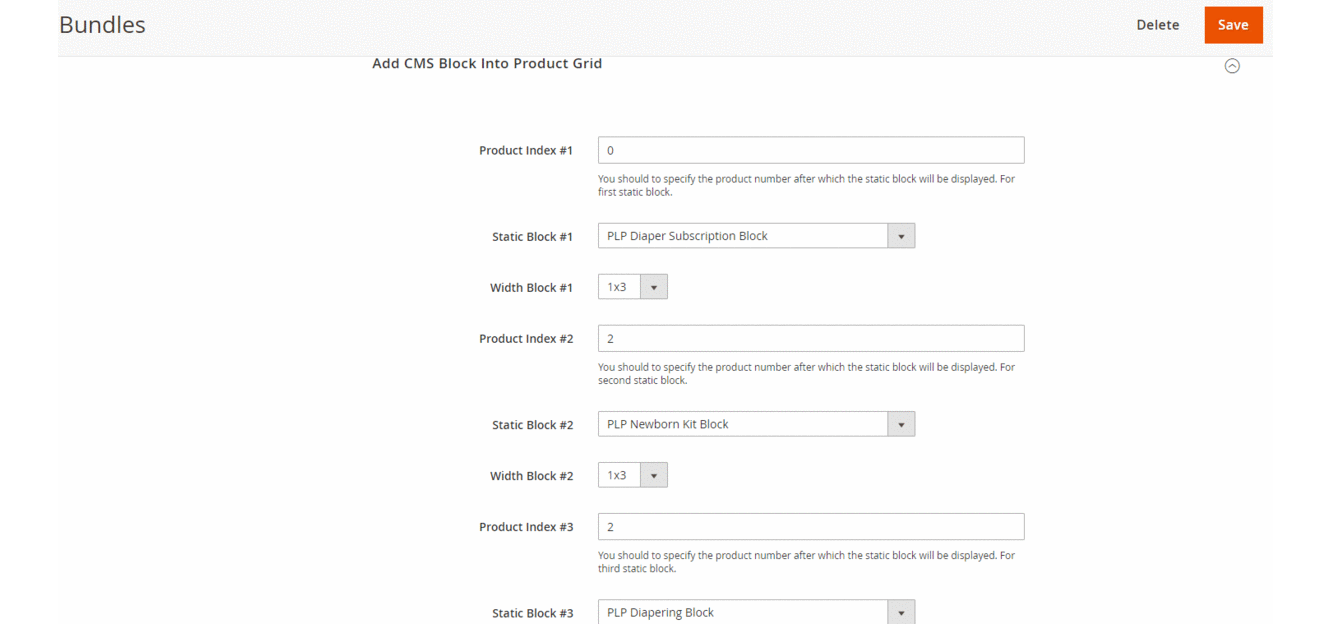This screenshot has height=624, width=1330.
Task: Click the second static block help note
Action: tap(806, 374)
